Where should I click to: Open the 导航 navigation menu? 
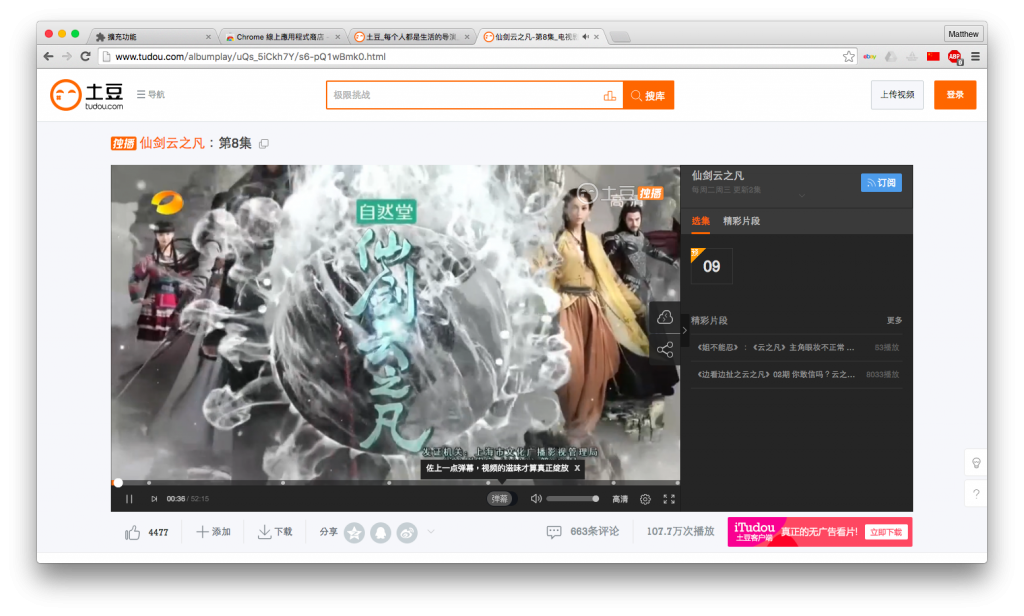pos(151,95)
